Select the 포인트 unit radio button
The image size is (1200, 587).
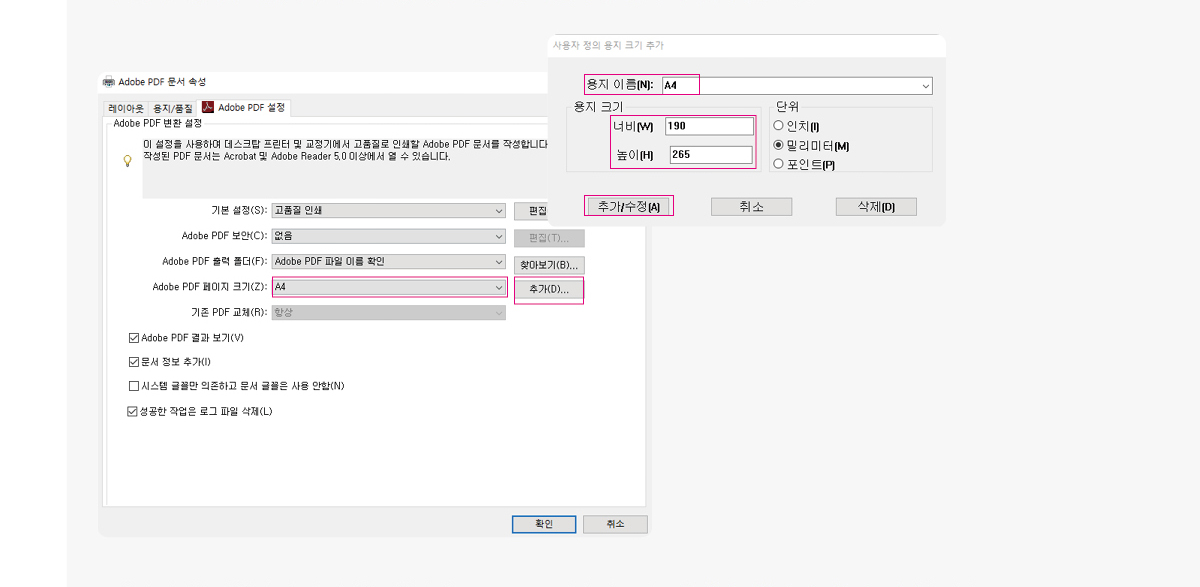point(779,164)
